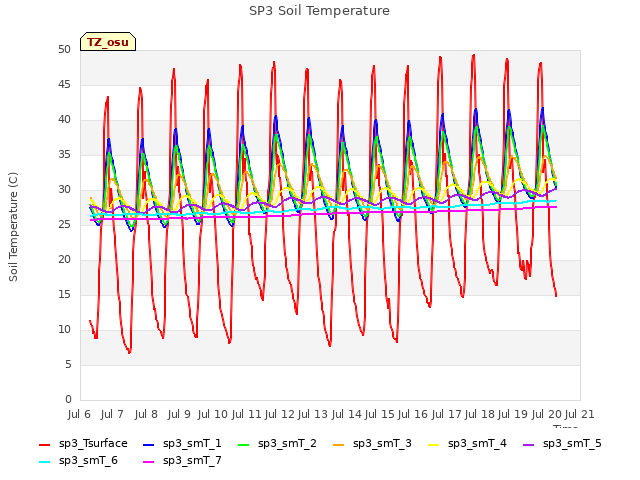Click the 30 y-axis tick label
Screen dimensions: 640x480
[64, 190]
